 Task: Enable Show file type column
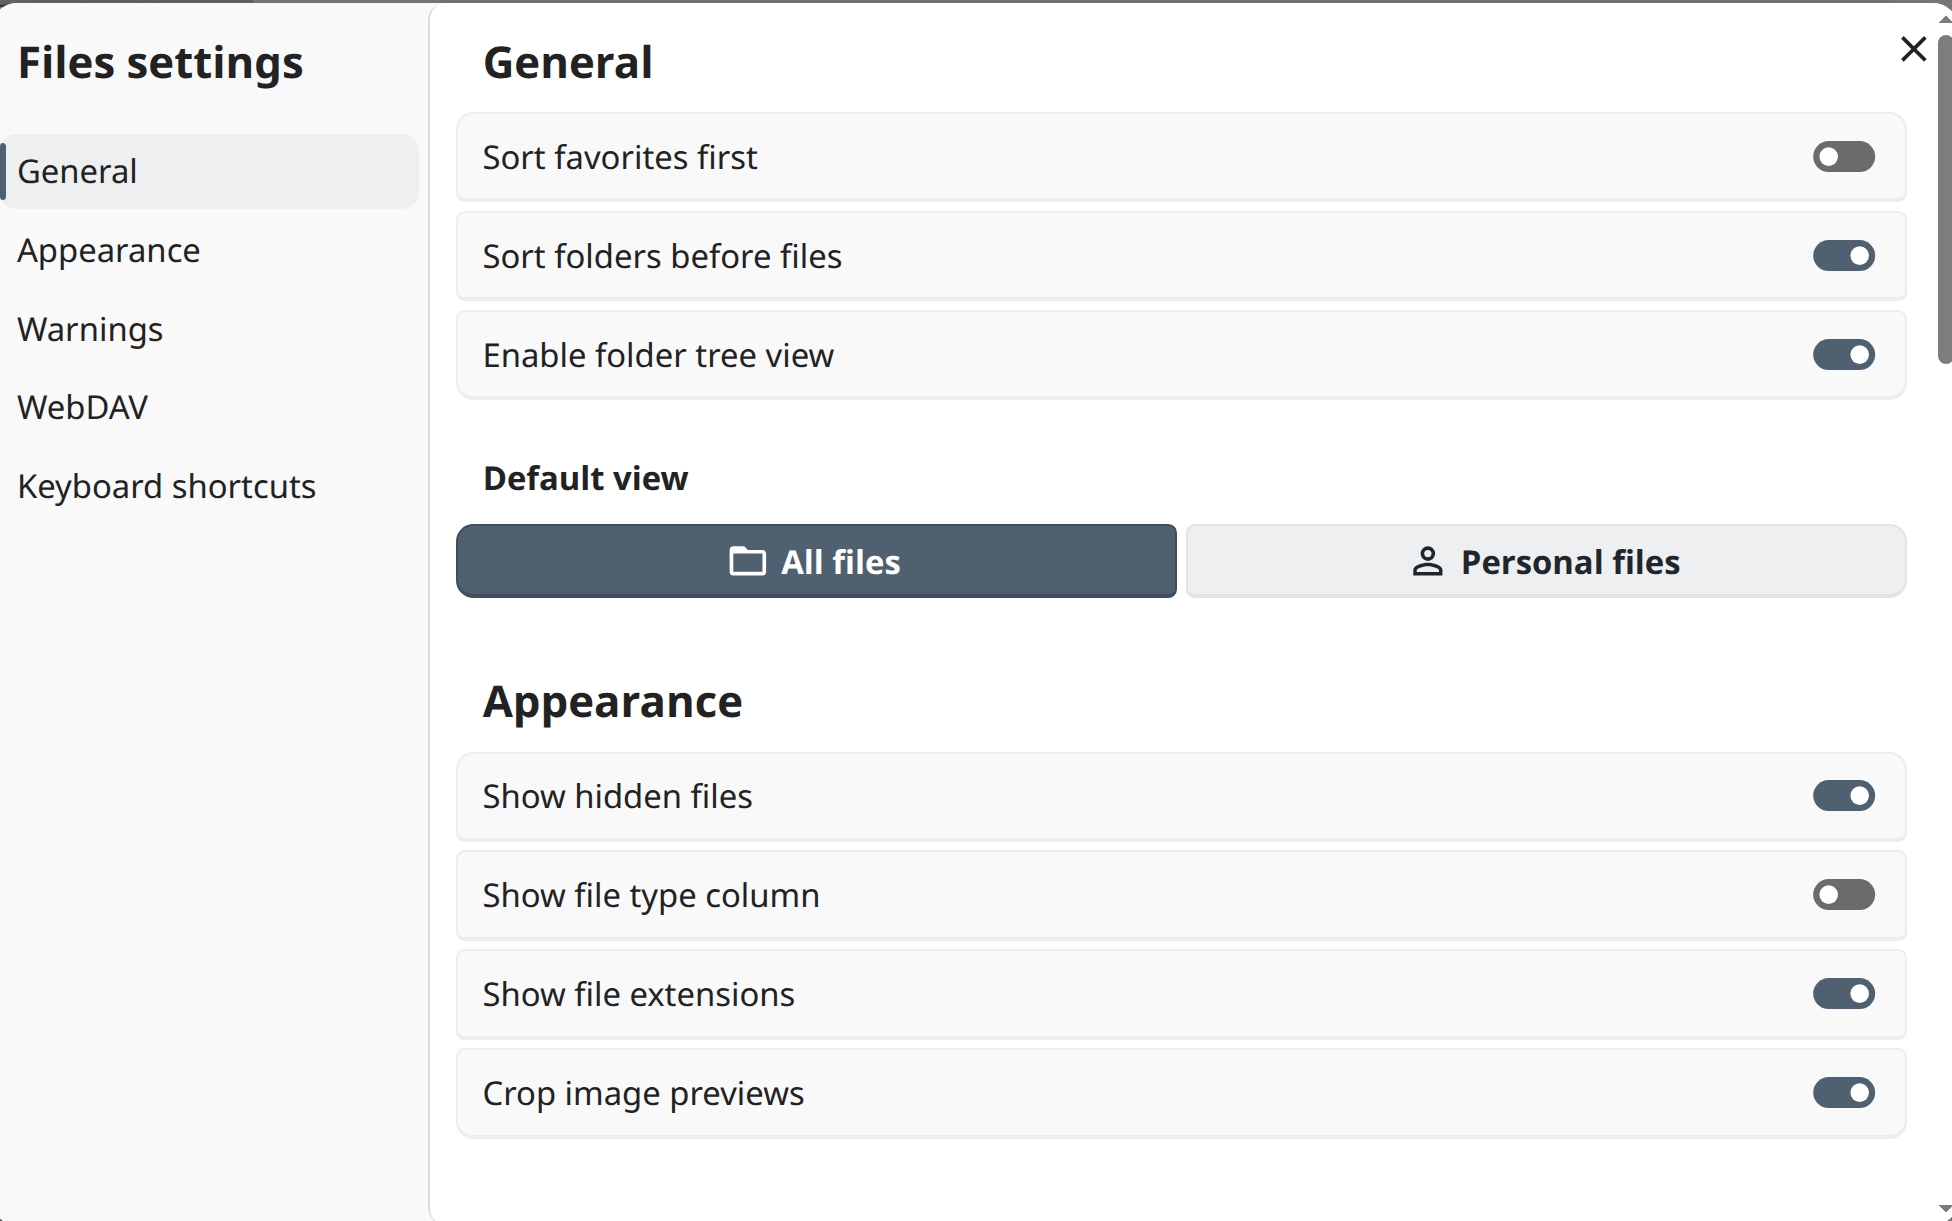point(1843,895)
